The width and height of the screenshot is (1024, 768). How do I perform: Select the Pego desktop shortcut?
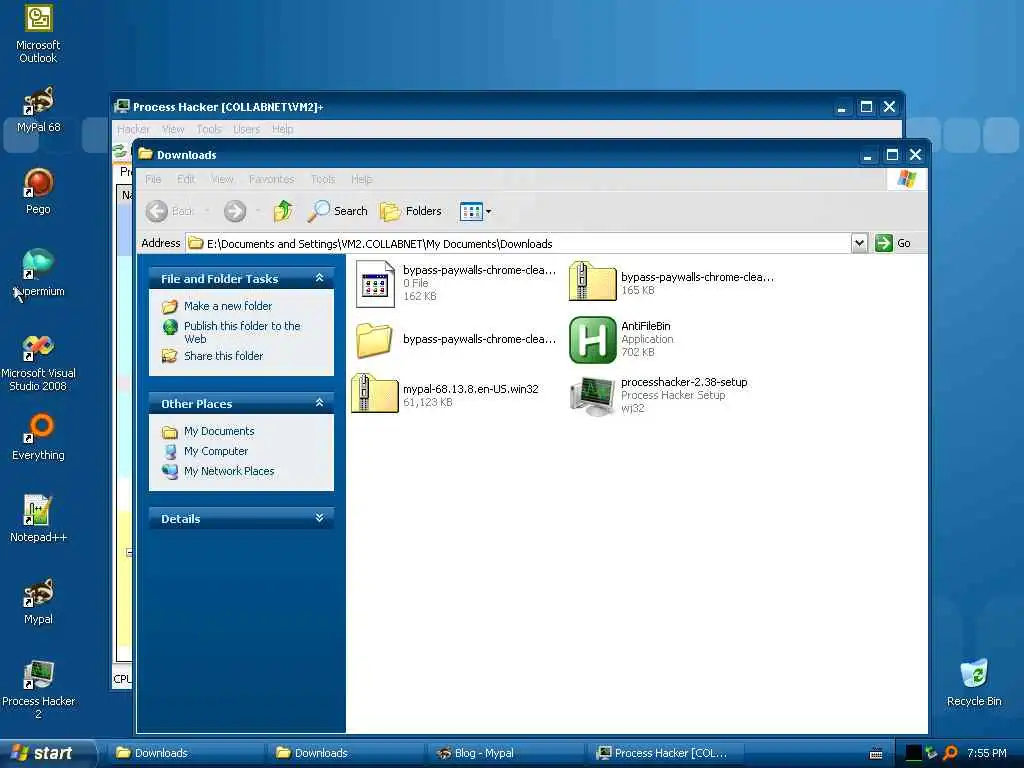(38, 191)
